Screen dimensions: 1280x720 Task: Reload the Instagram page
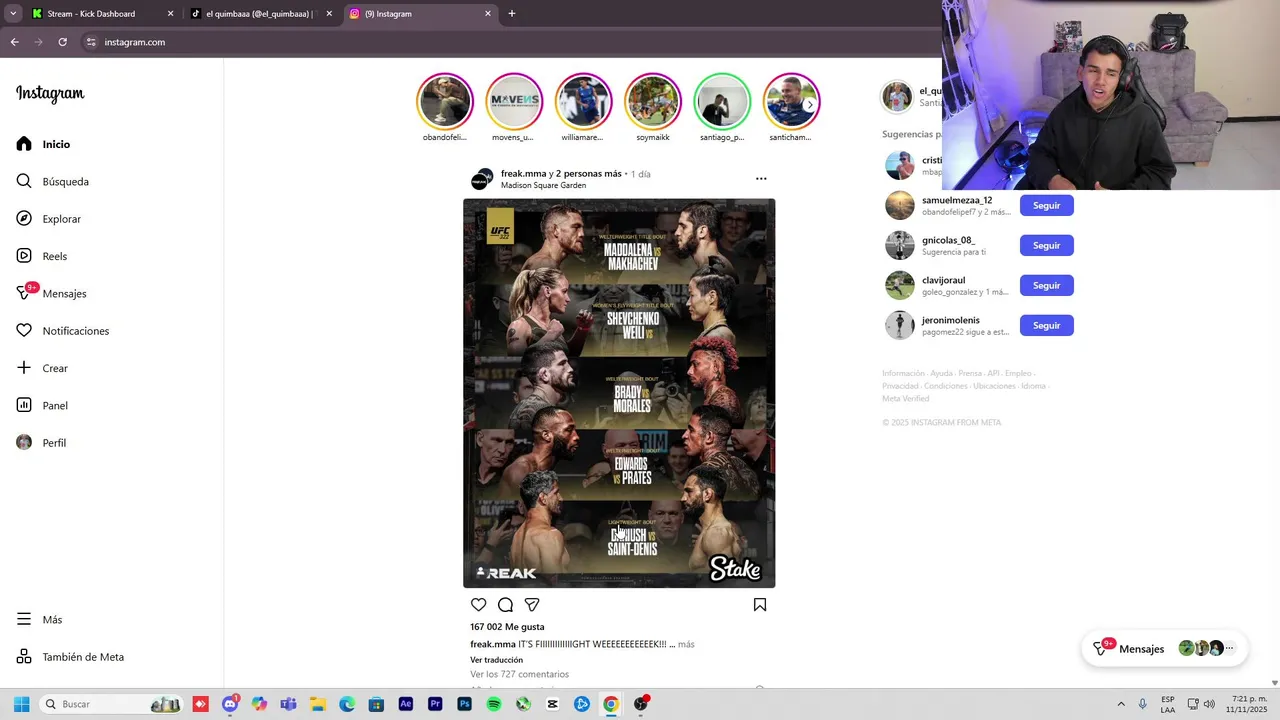pyautogui.click(x=62, y=42)
